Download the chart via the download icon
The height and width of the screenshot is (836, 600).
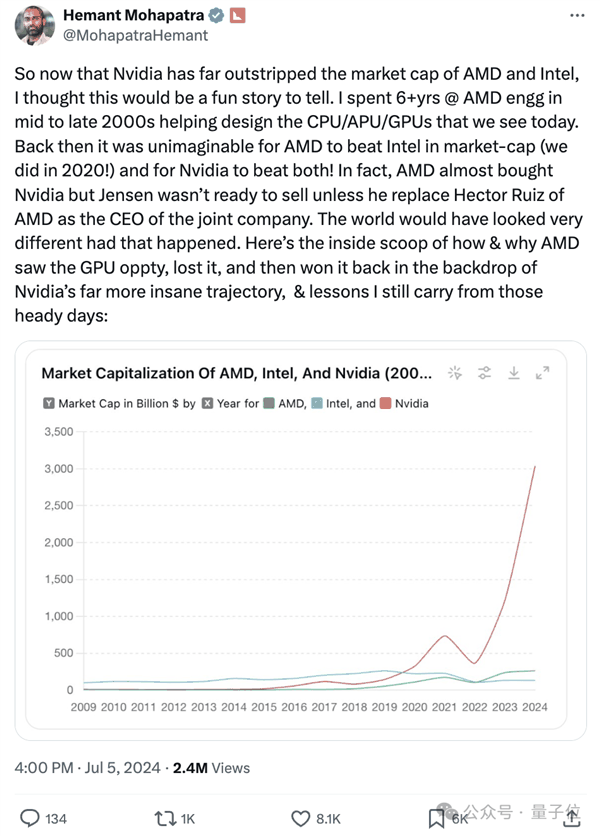tap(514, 374)
